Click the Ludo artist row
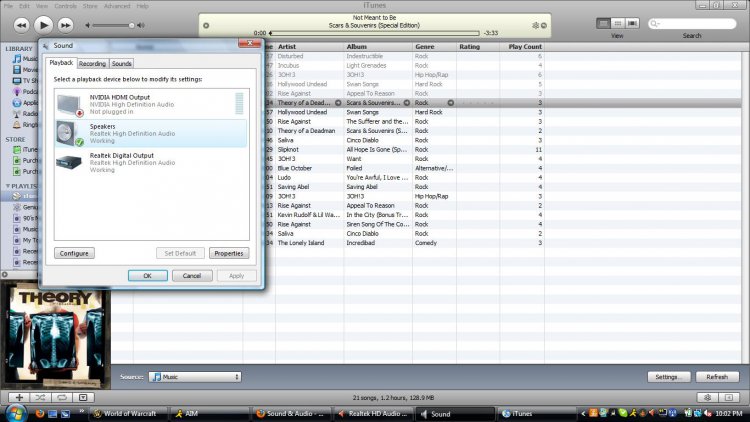Screen dimensions: 750x422 pyautogui.click(x=404, y=178)
